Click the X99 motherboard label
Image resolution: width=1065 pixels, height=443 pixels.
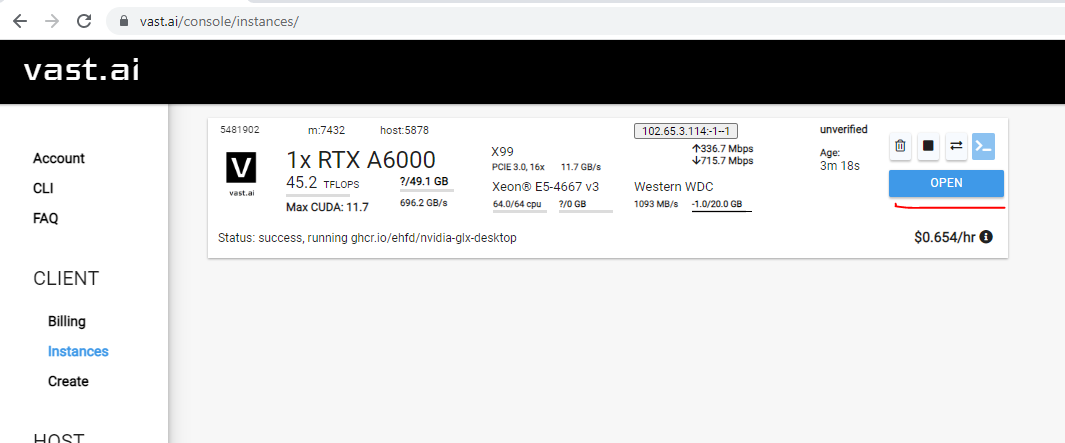pos(502,151)
